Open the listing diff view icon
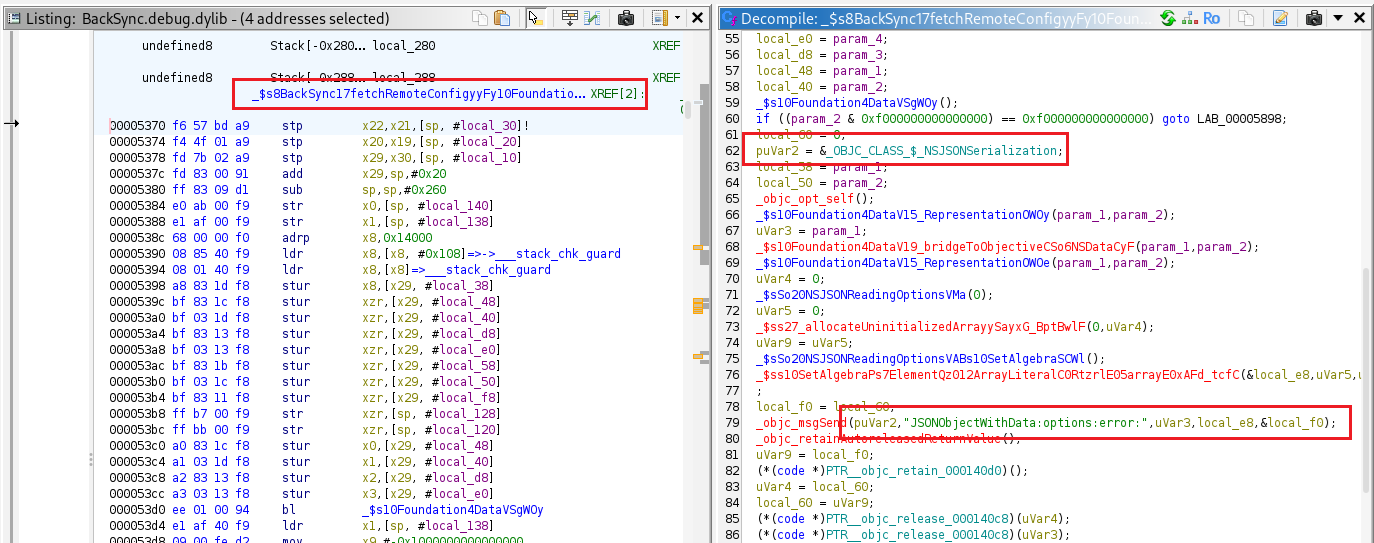The width and height of the screenshot is (1374, 543). (594, 18)
